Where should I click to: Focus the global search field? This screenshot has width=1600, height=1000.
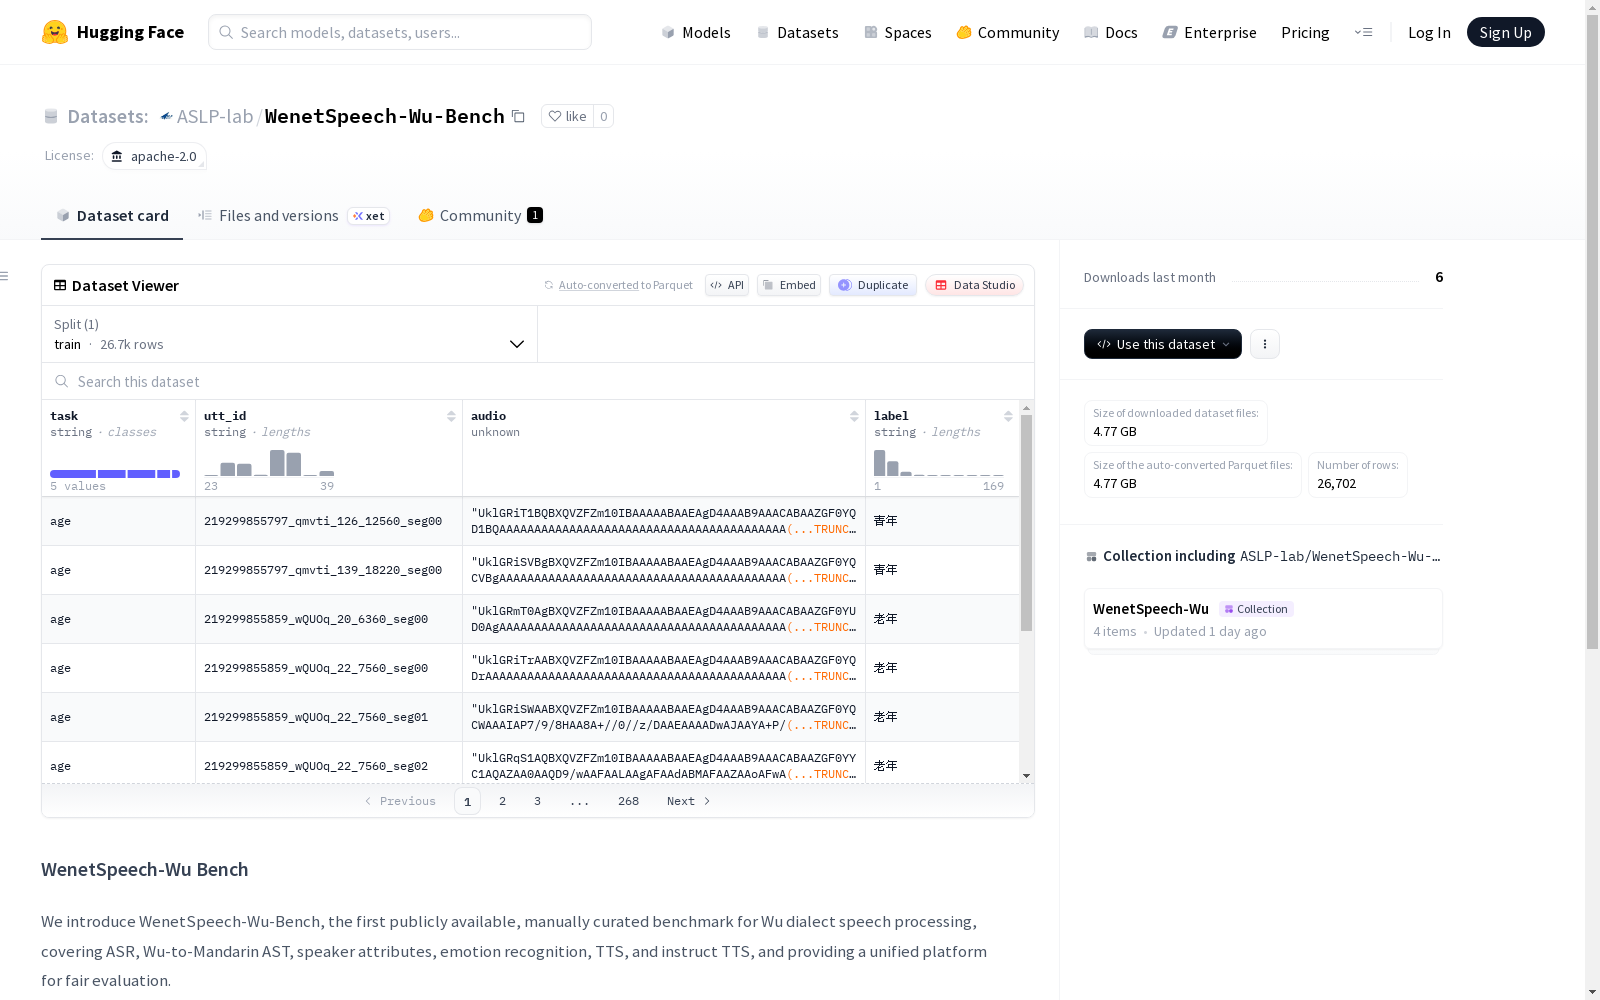coord(400,32)
